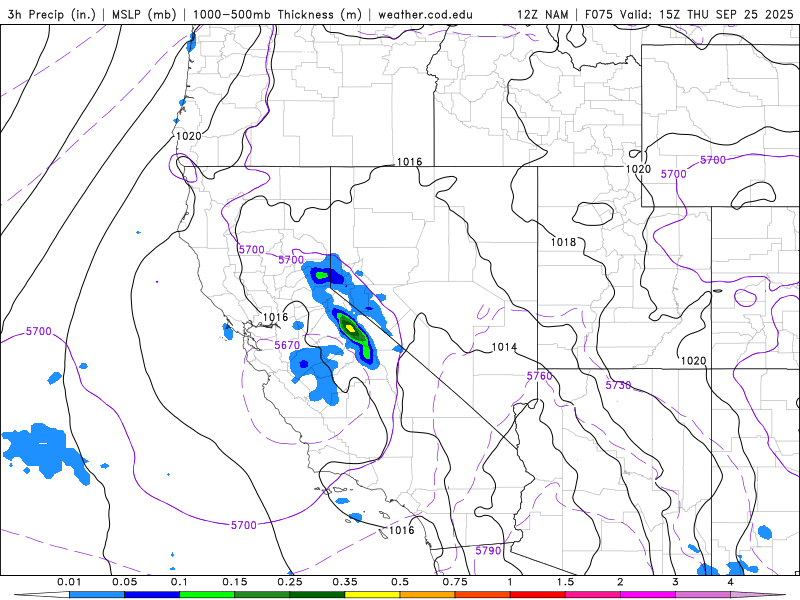Select the dark blue 0.05–0.1 legend swatch
The width and height of the screenshot is (800, 600).
point(152,595)
